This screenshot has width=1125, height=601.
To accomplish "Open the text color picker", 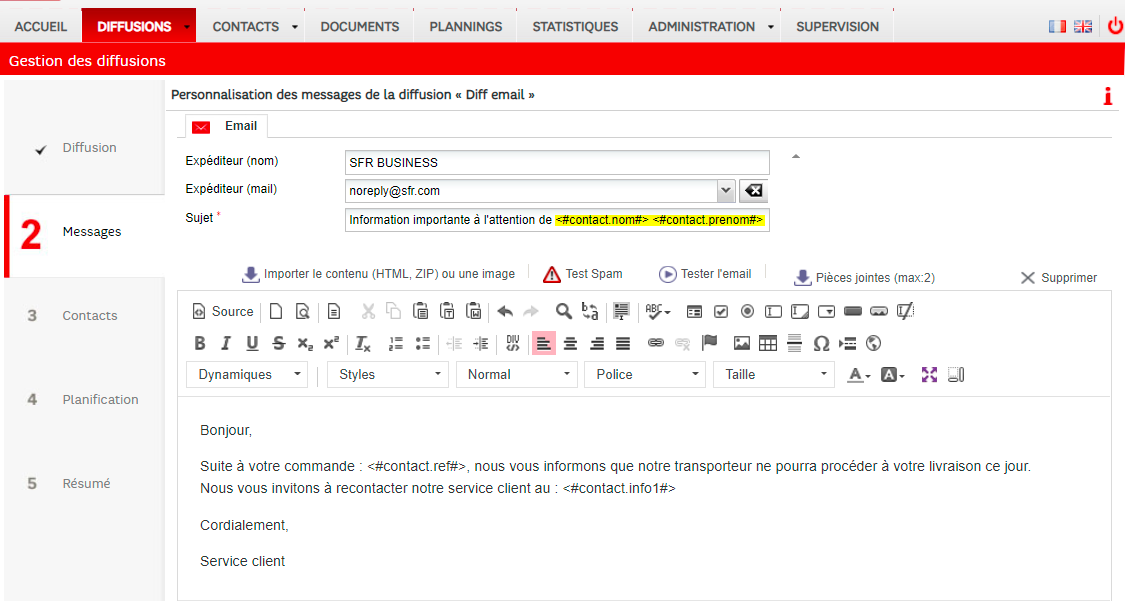I will [859, 374].
